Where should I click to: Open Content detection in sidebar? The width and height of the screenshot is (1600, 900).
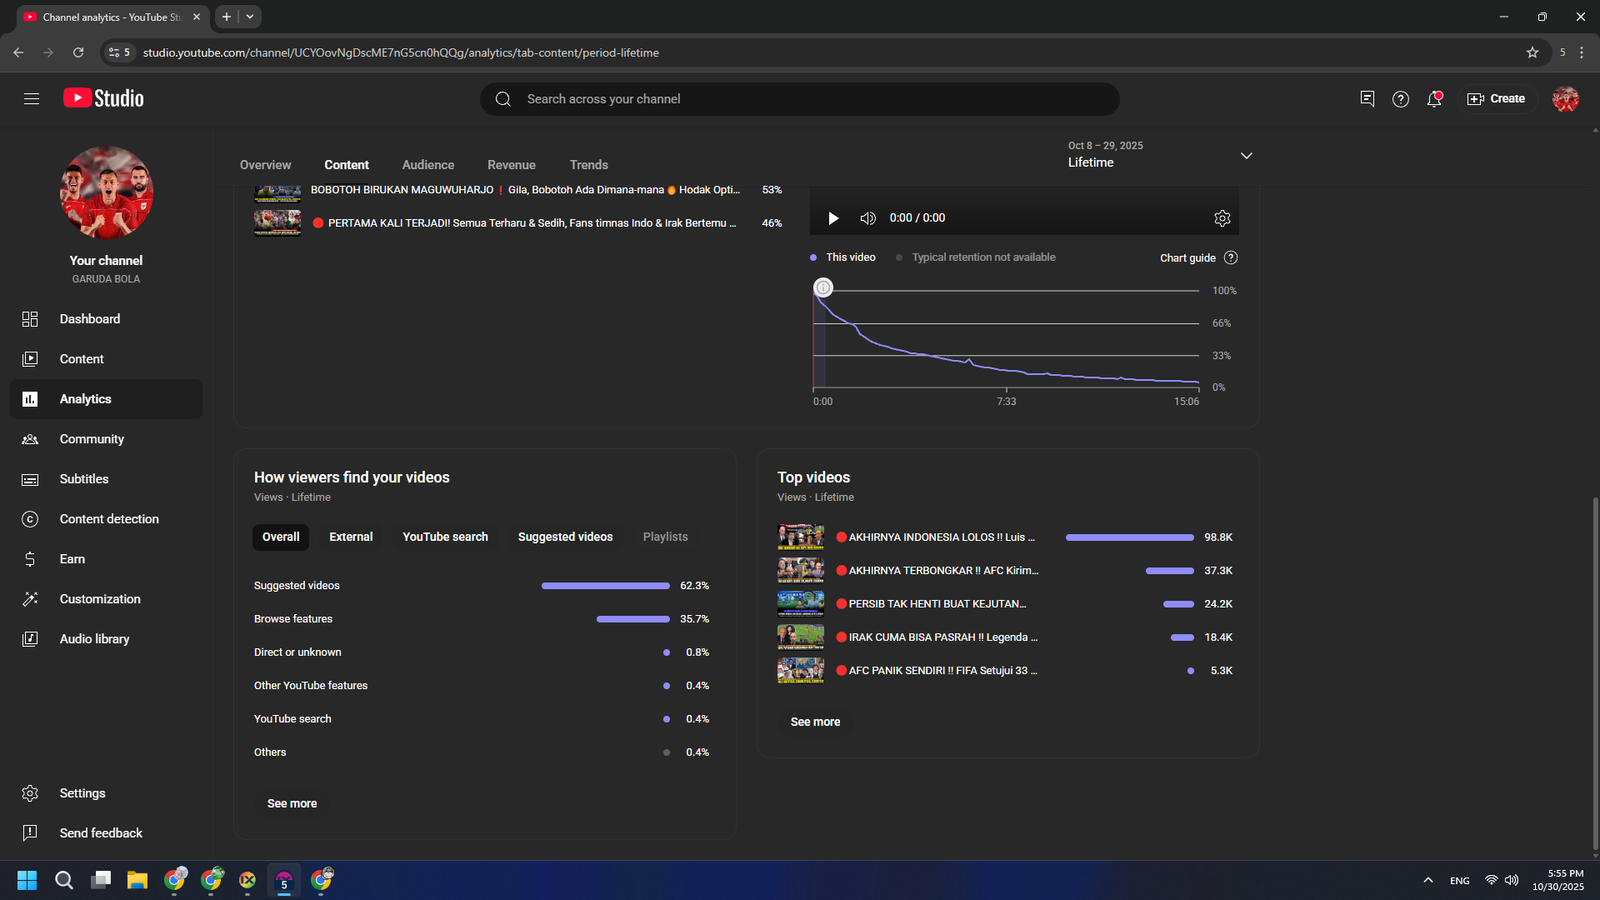click(109, 519)
